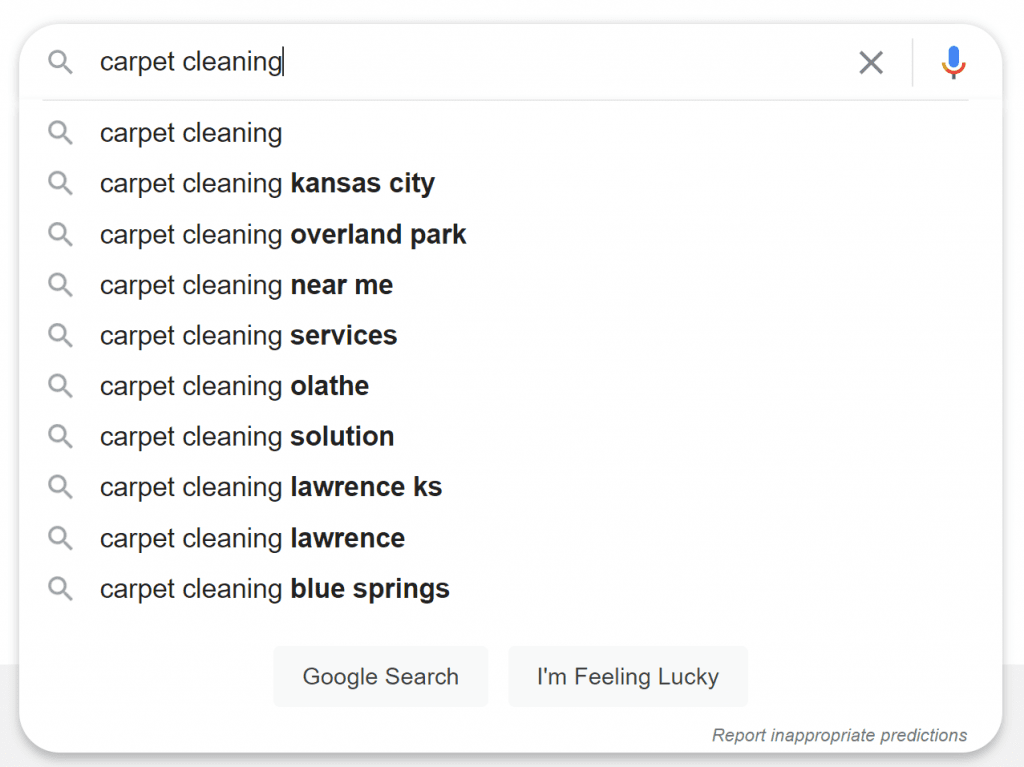Click the I'm Feeling Lucky button
Viewport: 1024px width, 767px height.
[x=628, y=676]
